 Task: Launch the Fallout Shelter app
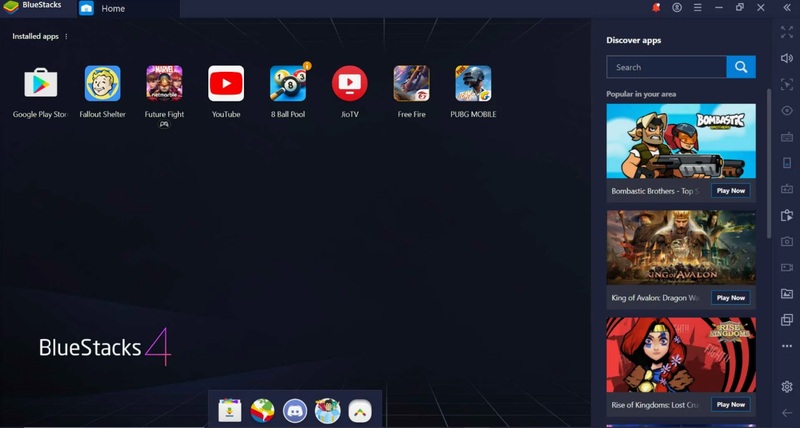(x=102, y=84)
